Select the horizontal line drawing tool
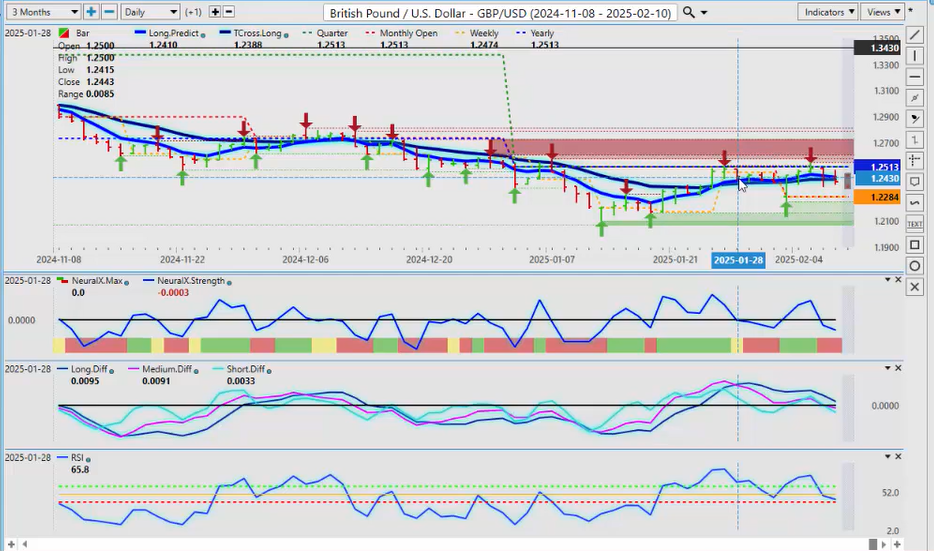 (915, 77)
